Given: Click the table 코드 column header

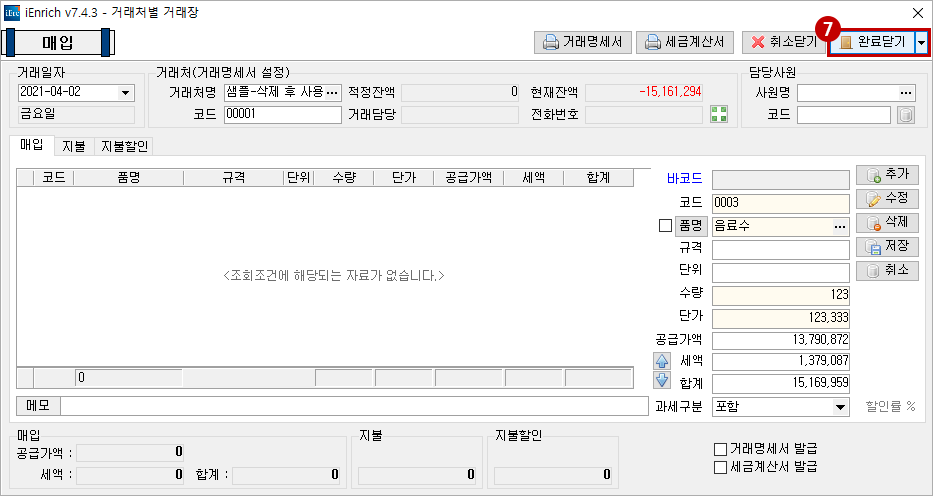Looking at the screenshot, I should (54, 177).
